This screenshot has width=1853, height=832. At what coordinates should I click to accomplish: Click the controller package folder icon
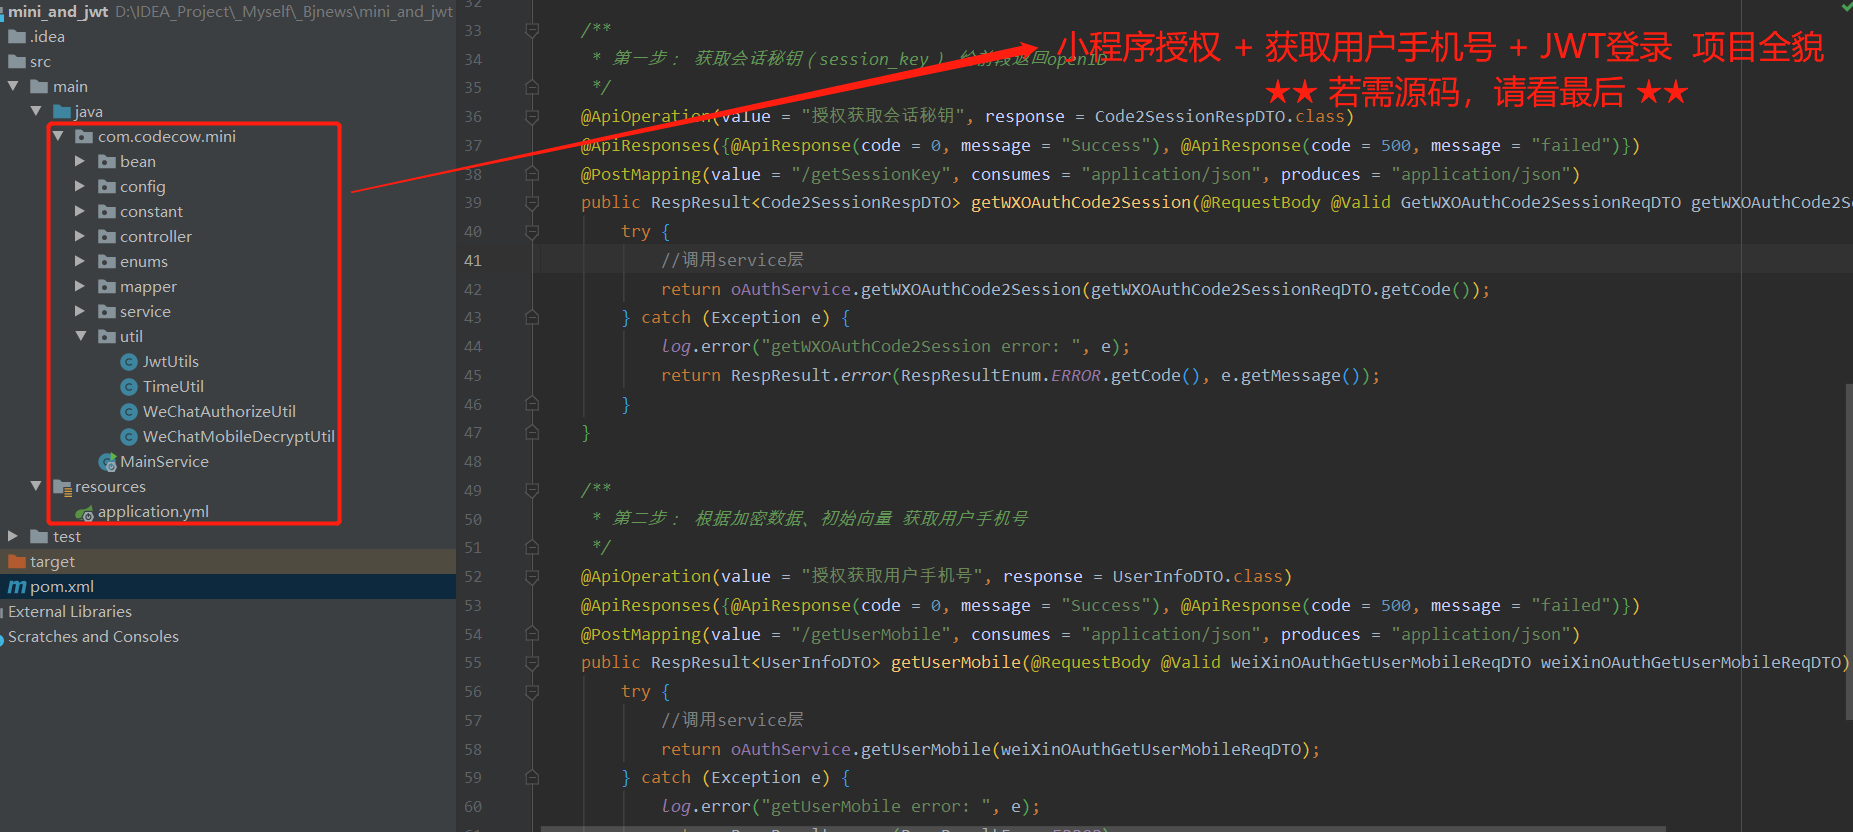tap(107, 237)
